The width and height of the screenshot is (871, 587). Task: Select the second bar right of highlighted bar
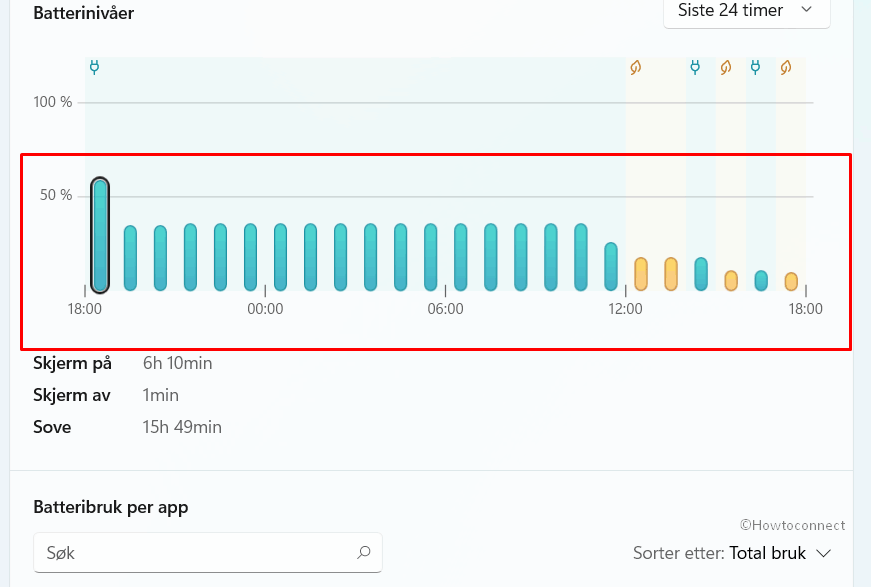160,257
